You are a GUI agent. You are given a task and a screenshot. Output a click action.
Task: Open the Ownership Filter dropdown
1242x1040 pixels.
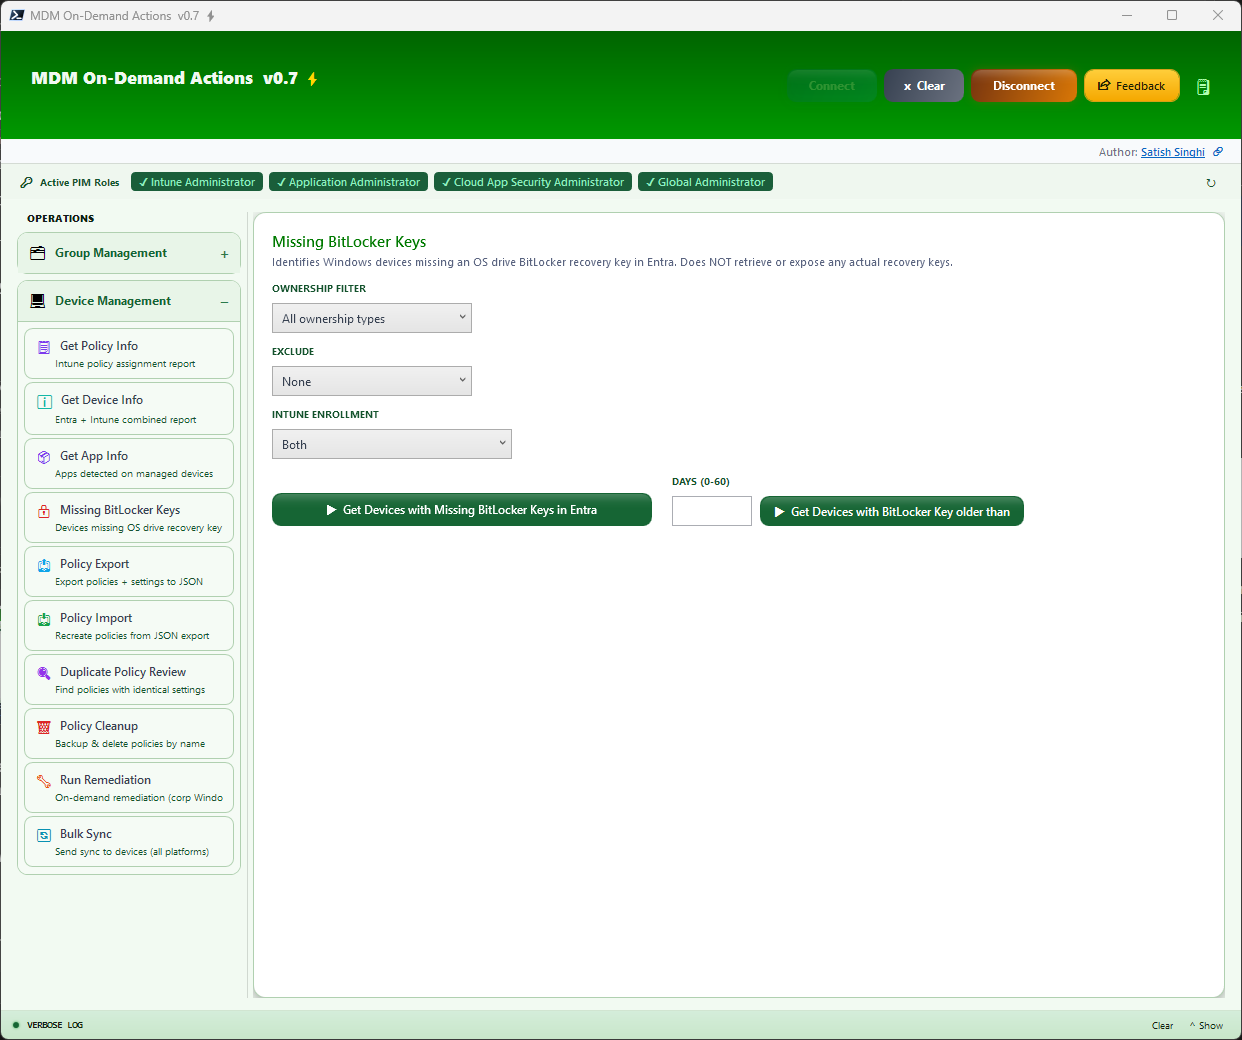(x=372, y=318)
